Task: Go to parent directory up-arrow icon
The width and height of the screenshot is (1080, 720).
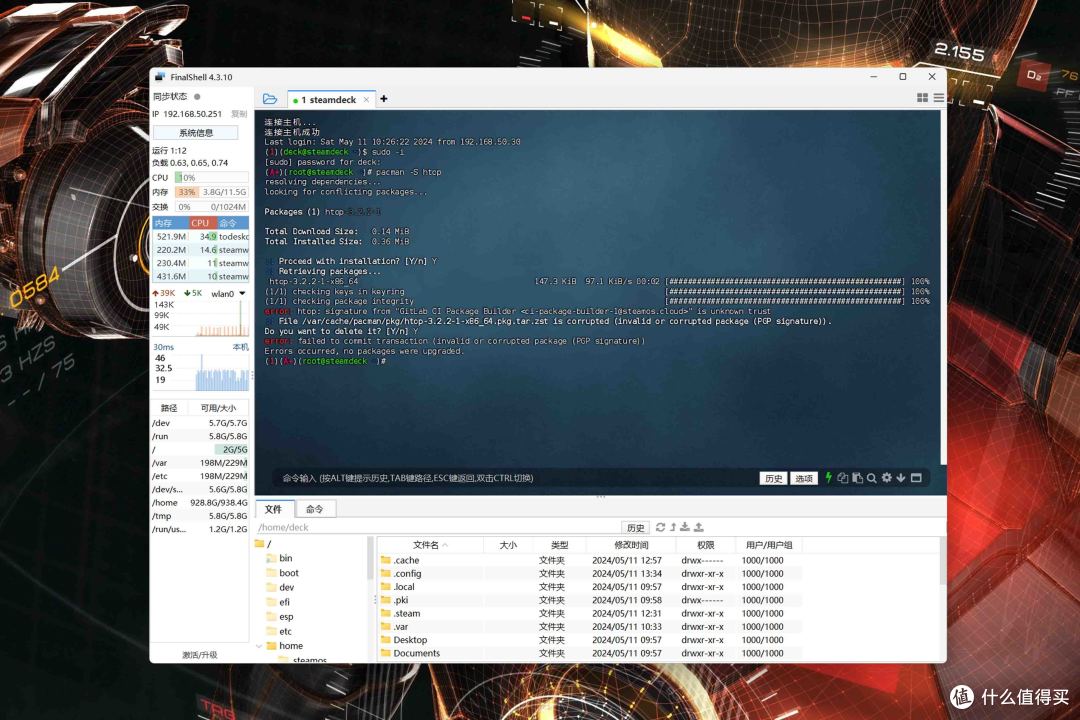Action: pos(673,527)
